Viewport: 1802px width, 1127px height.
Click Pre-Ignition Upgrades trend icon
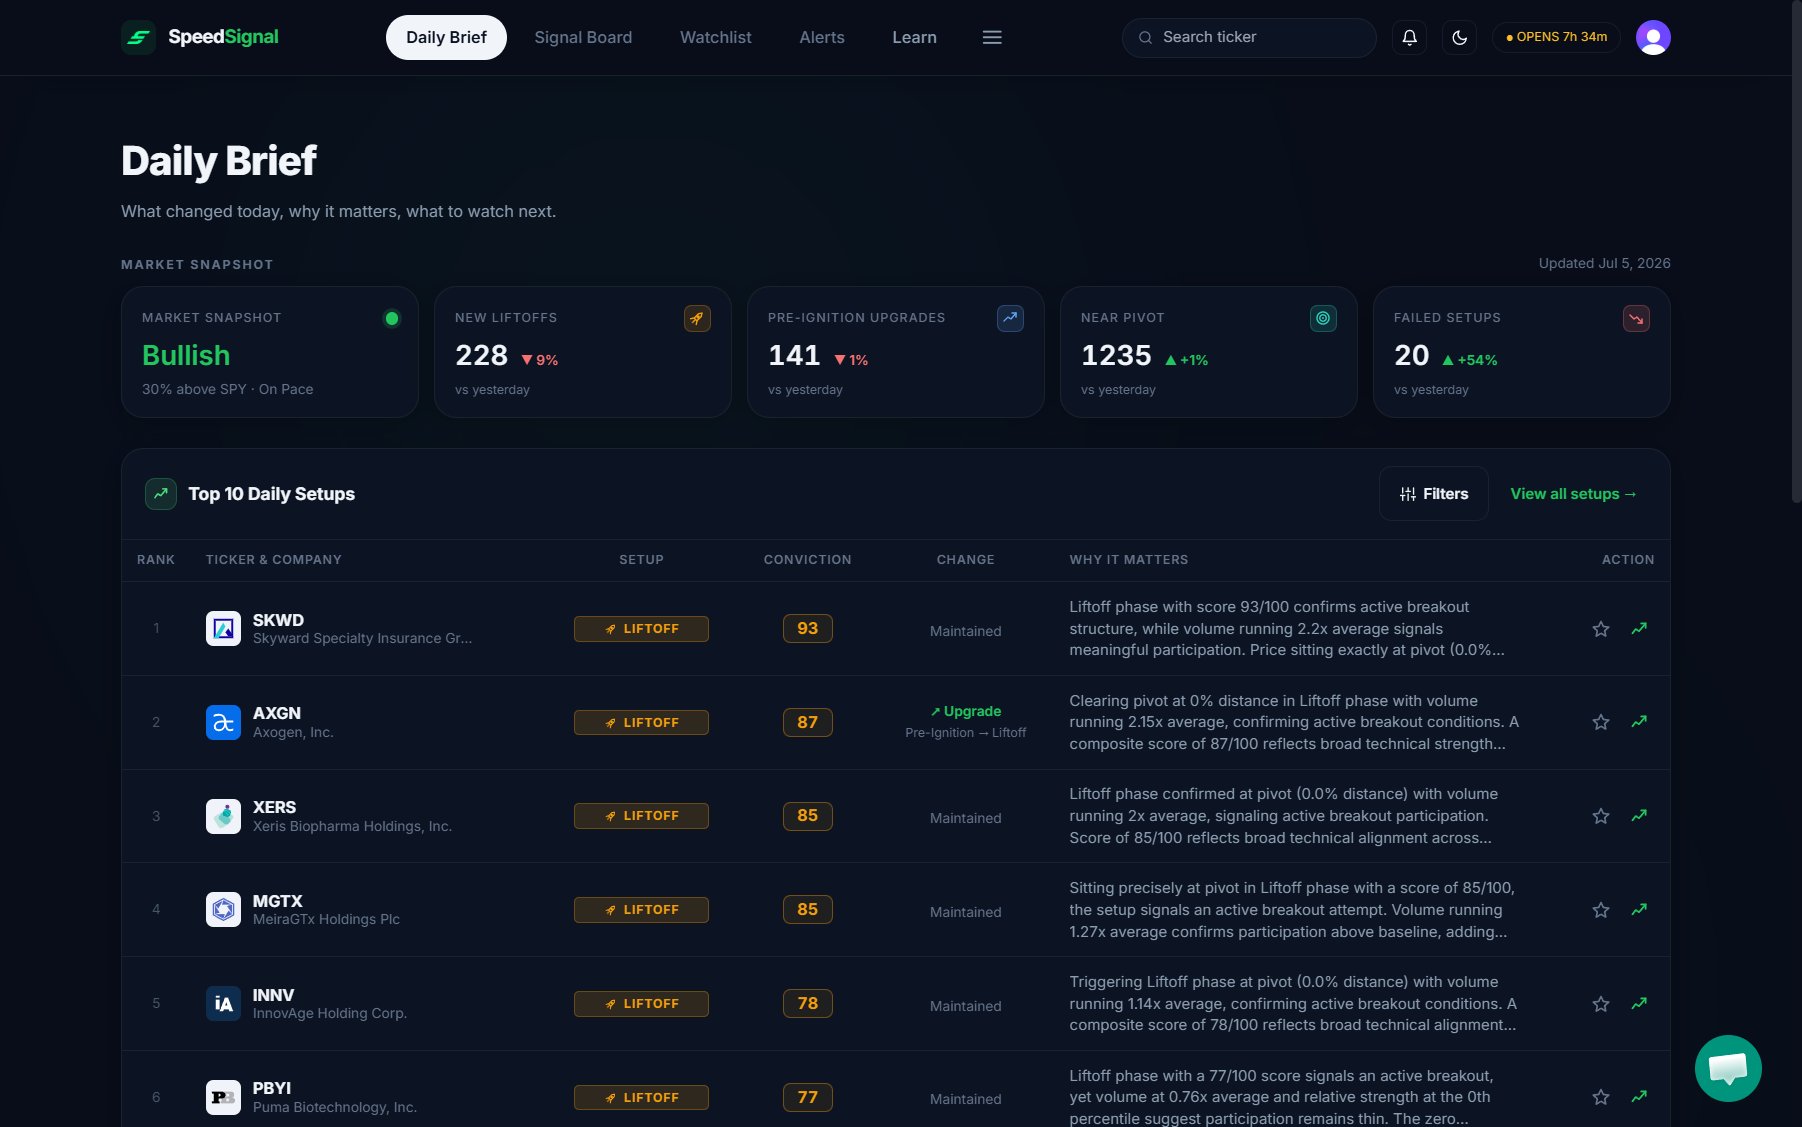coord(1010,318)
